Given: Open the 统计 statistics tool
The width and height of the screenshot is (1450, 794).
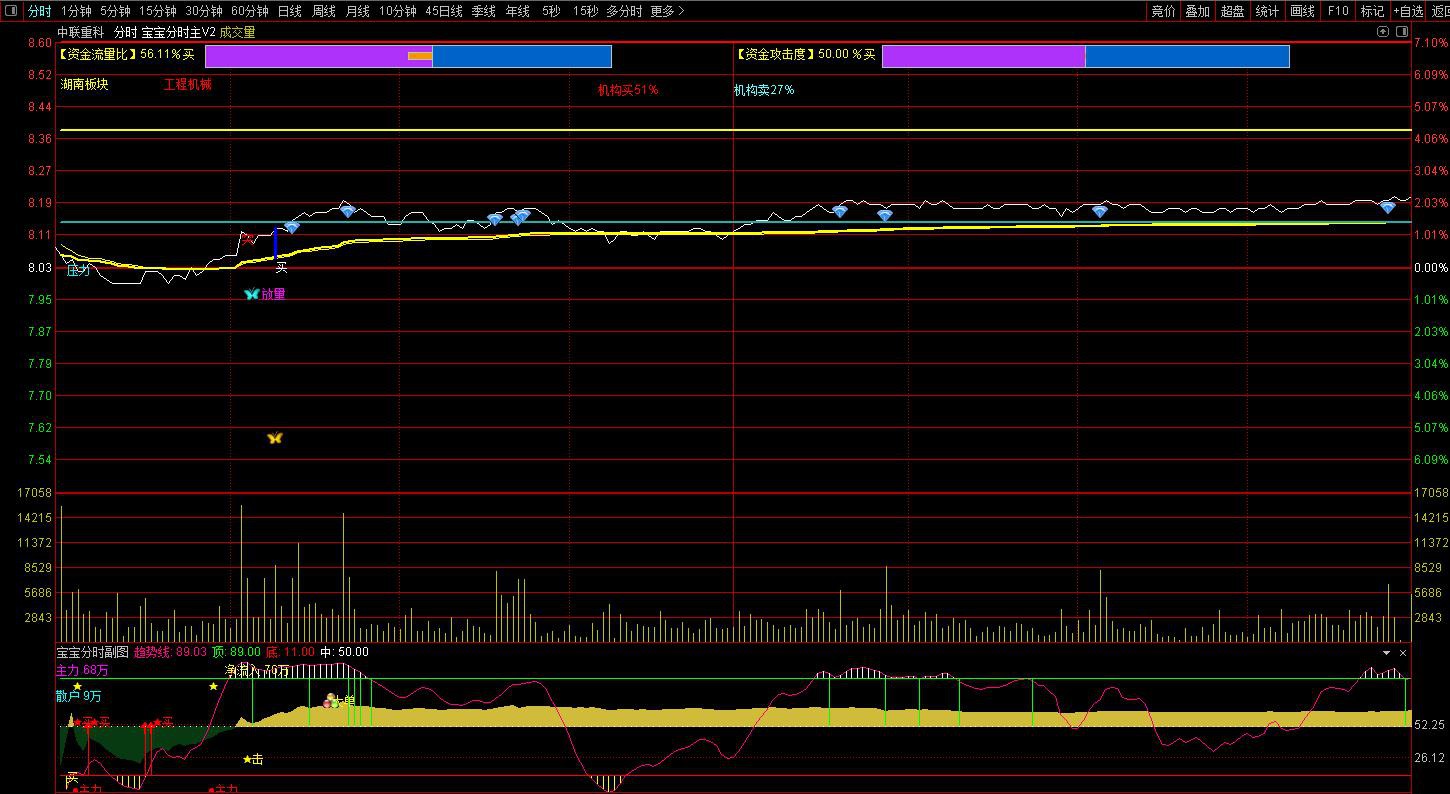Looking at the screenshot, I should pyautogui.click(x=1267, y=11).
